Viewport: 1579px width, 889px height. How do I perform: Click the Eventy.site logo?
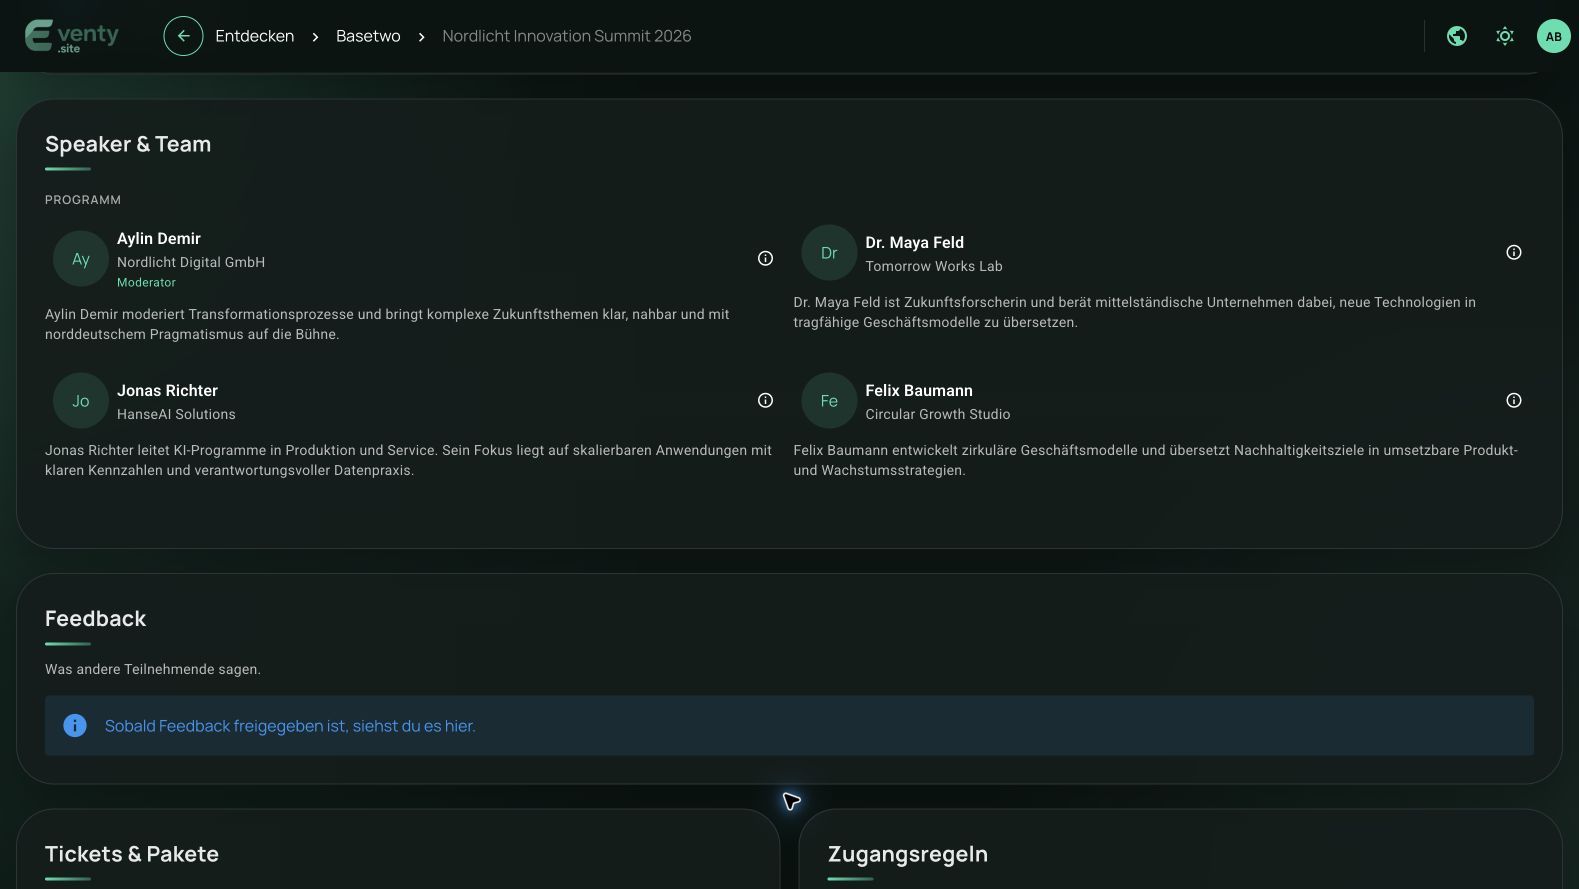tap(72, 36)
